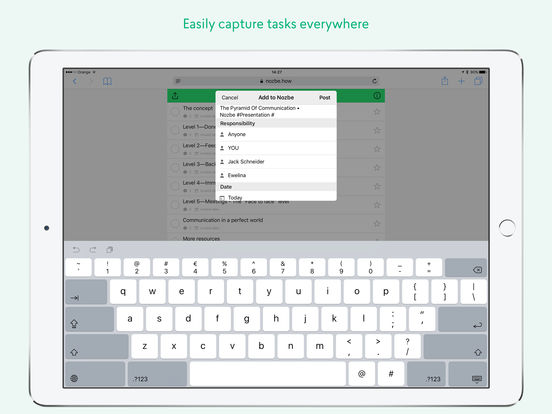Tap the left shift key

(x=97, y=346)
